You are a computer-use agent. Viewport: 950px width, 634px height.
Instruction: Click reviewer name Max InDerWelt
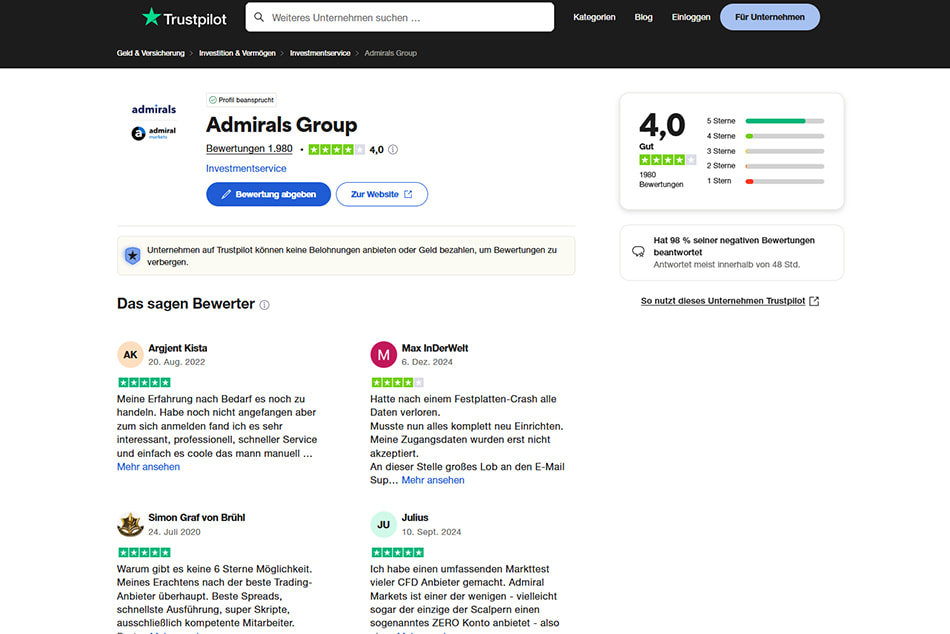point(435,349)
